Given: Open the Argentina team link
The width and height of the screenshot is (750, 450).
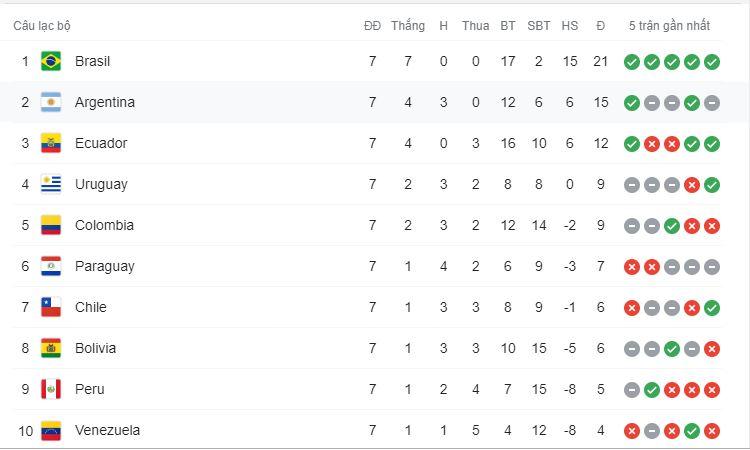Looking at the screenshot, I should click(104, 102).
